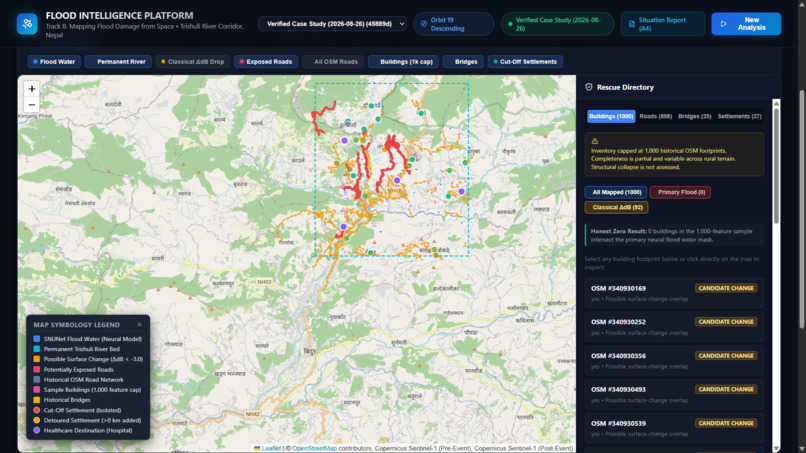Viewport: 806px width, 453px height.
Task: Click the green Verified Case Study status pill
Action: point(557,24)
